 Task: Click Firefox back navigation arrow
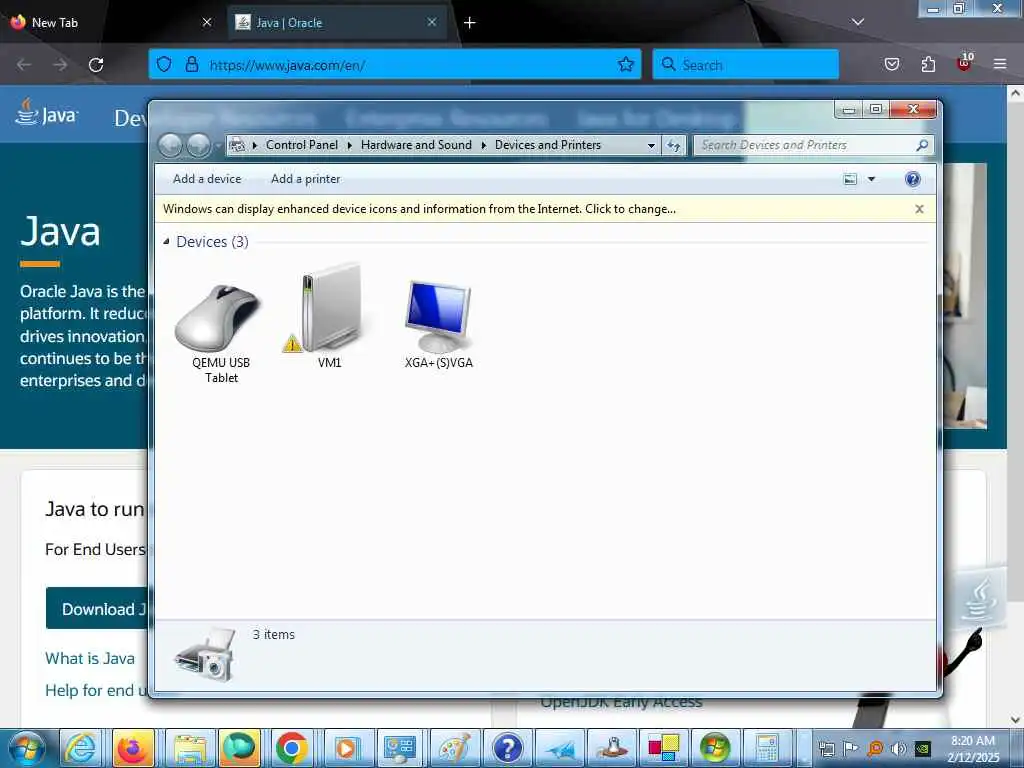click(24, 65)
